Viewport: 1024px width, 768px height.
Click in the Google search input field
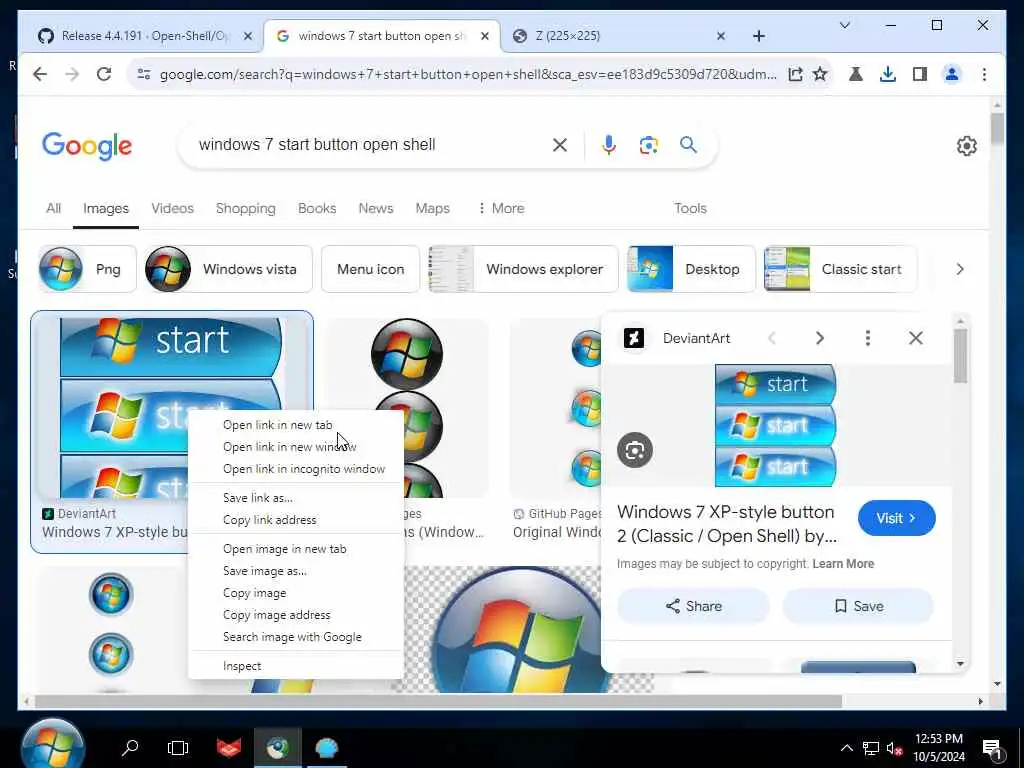[372, 145]
